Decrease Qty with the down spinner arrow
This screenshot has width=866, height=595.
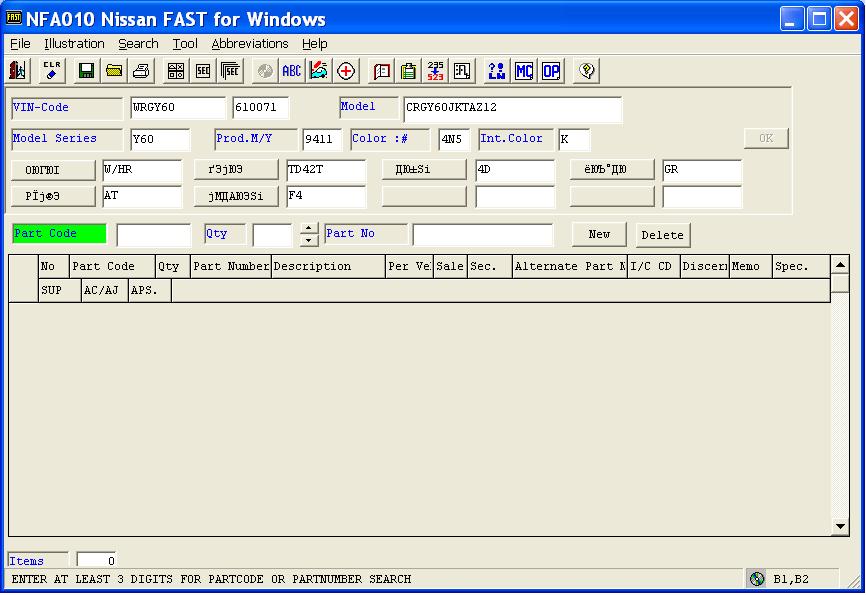coord(309,240)
